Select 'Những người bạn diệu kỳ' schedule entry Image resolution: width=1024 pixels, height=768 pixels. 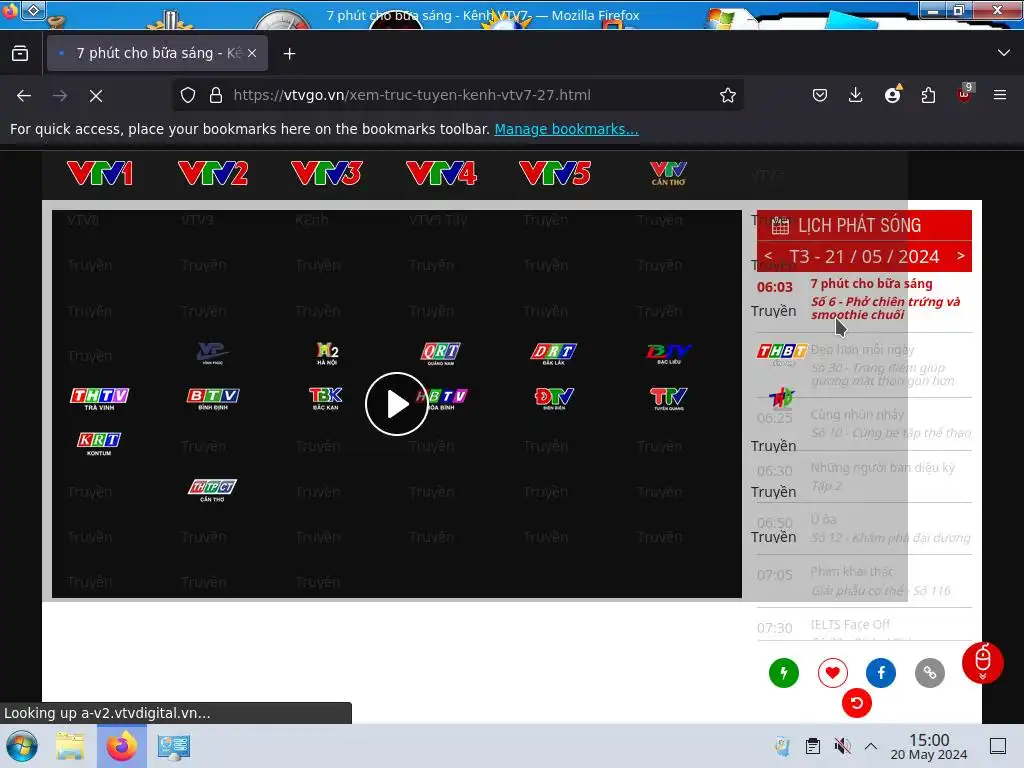(864, 477)
